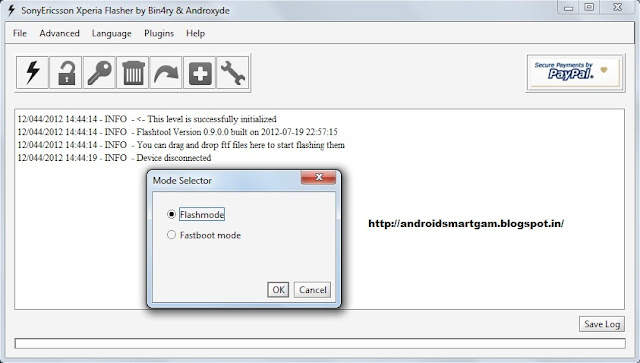Screen dimensions: 640x363
Task: Open the Advanced menu
Action: (59, 33)
